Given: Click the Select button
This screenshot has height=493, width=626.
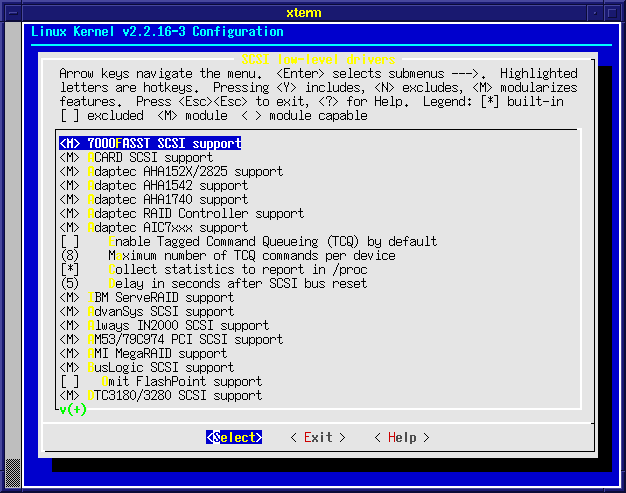Looking at the screenshot, I should [x=234, y=437].
